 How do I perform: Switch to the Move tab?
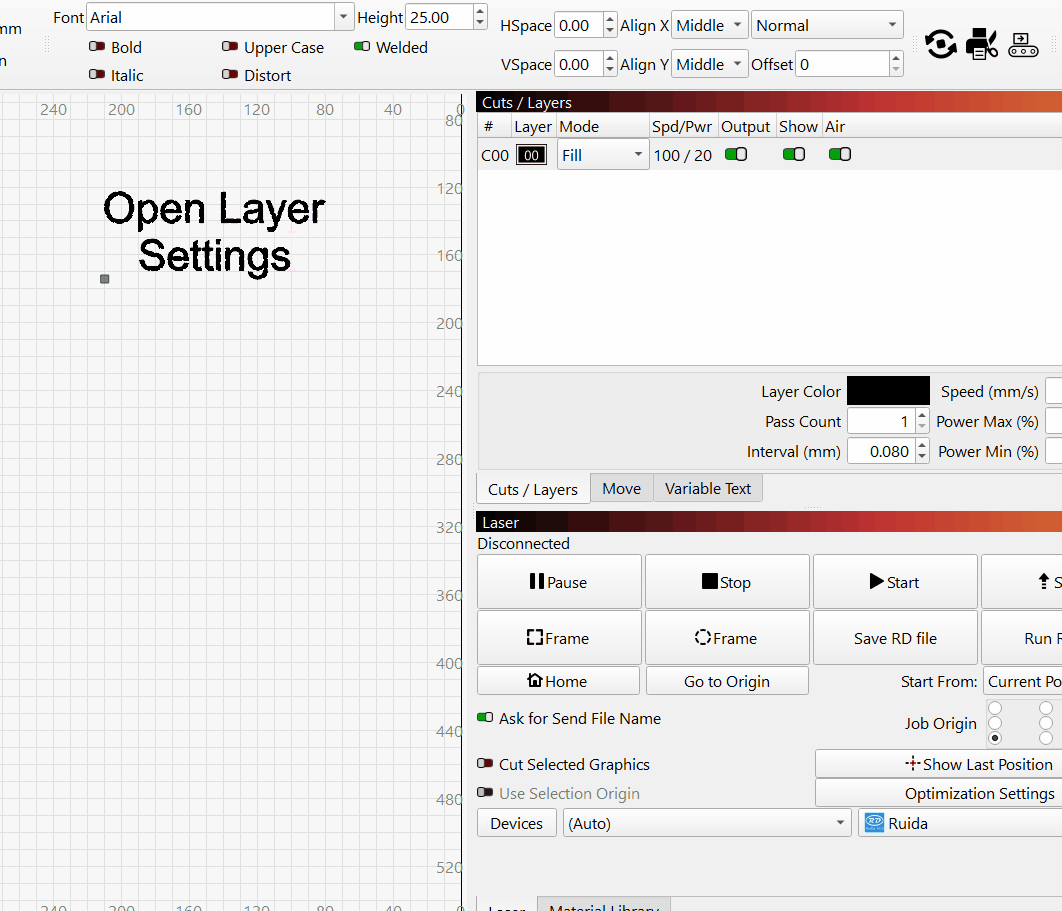[622, 488]
